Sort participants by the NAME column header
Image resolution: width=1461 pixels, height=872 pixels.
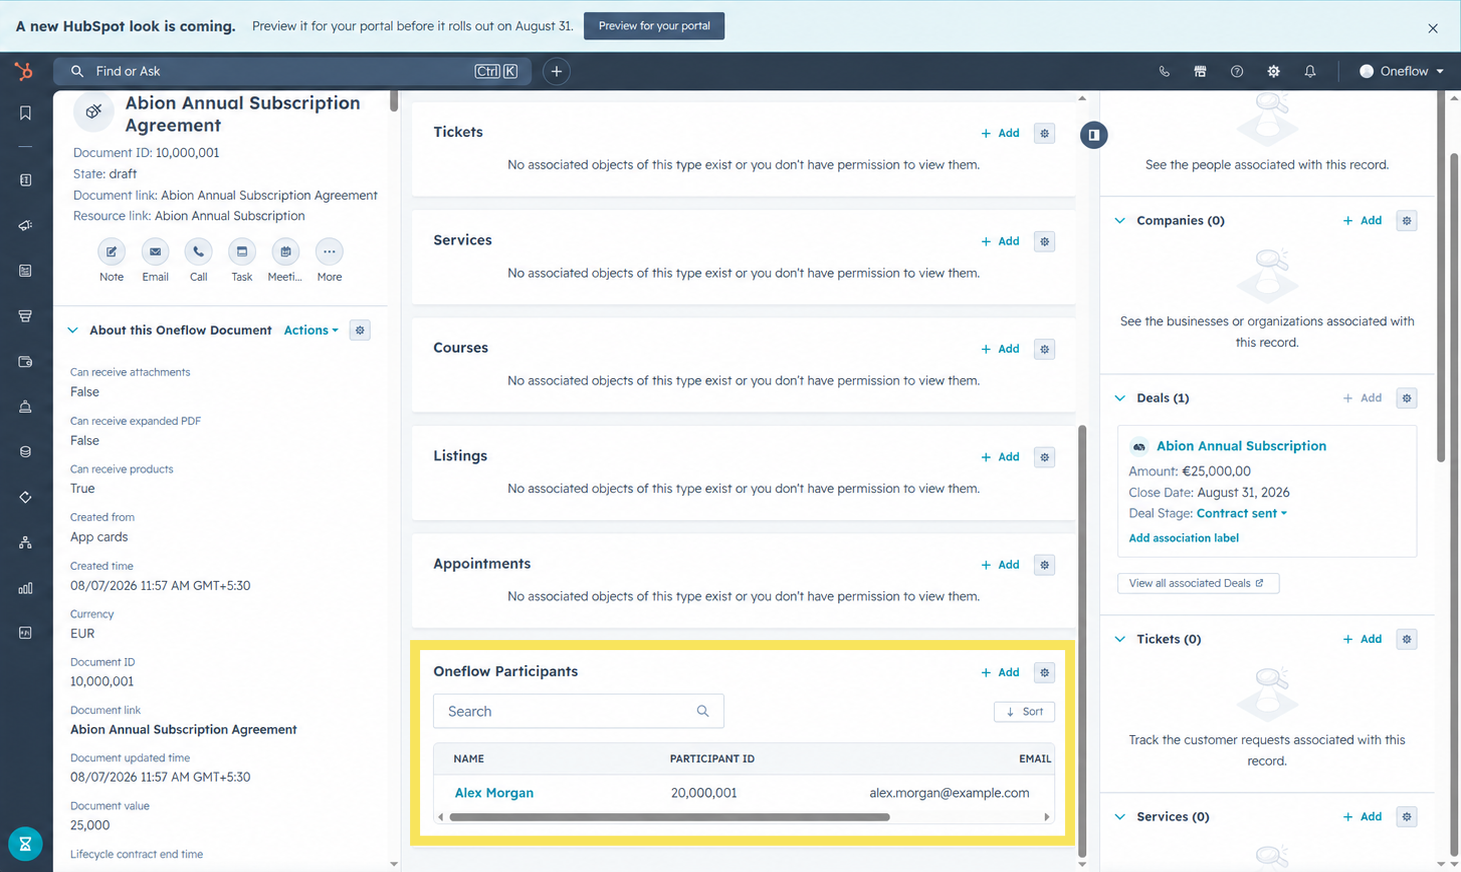tap(468, 759)
